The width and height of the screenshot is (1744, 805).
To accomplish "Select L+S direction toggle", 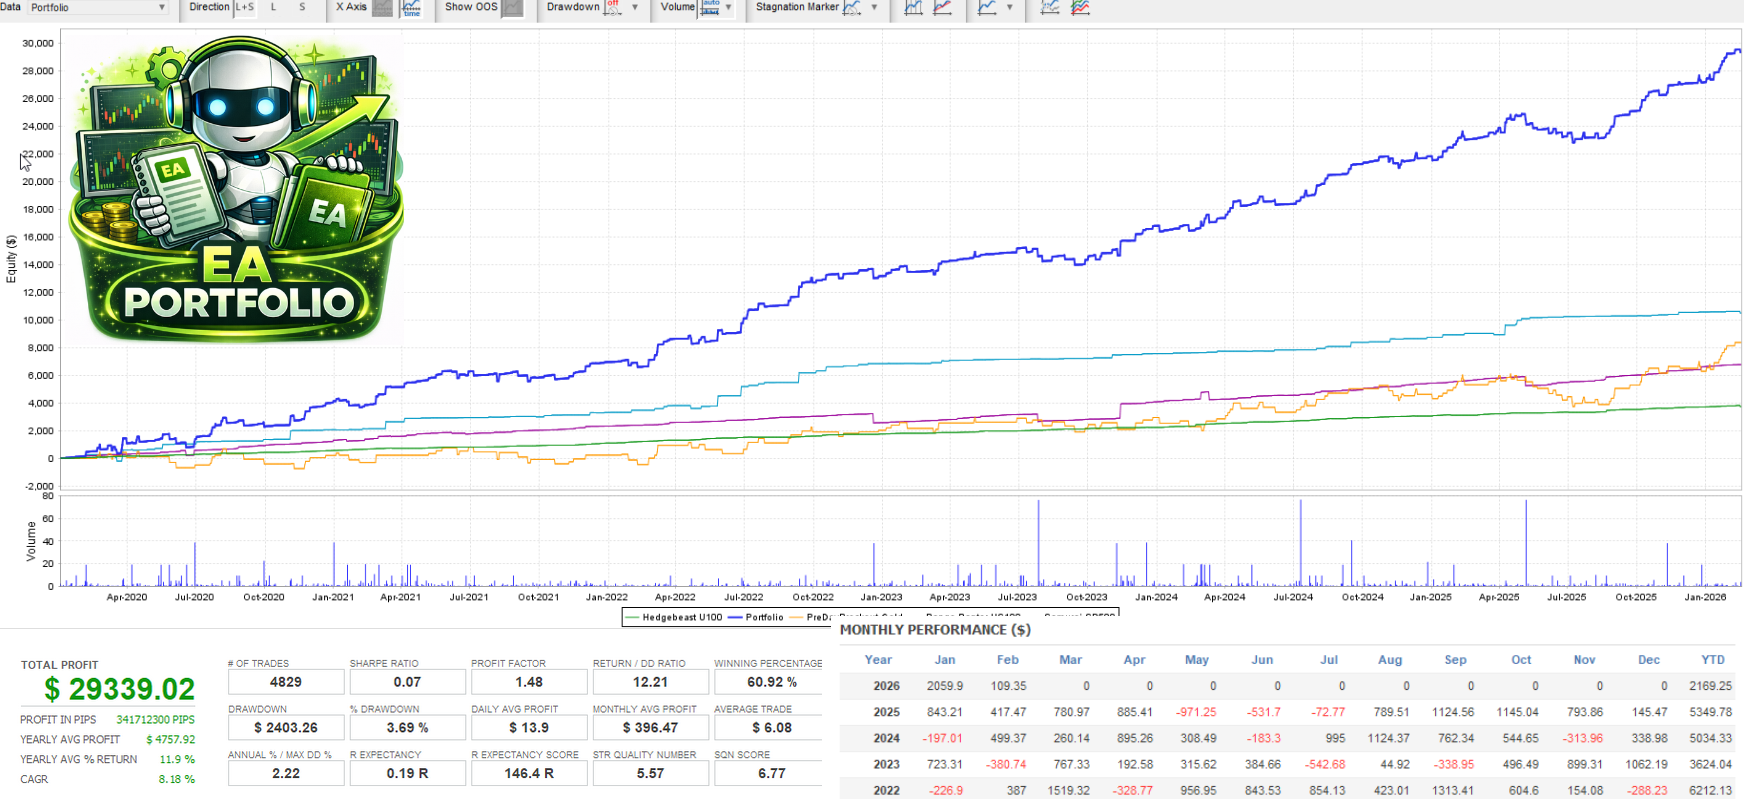I will click(x=245, y=7).
